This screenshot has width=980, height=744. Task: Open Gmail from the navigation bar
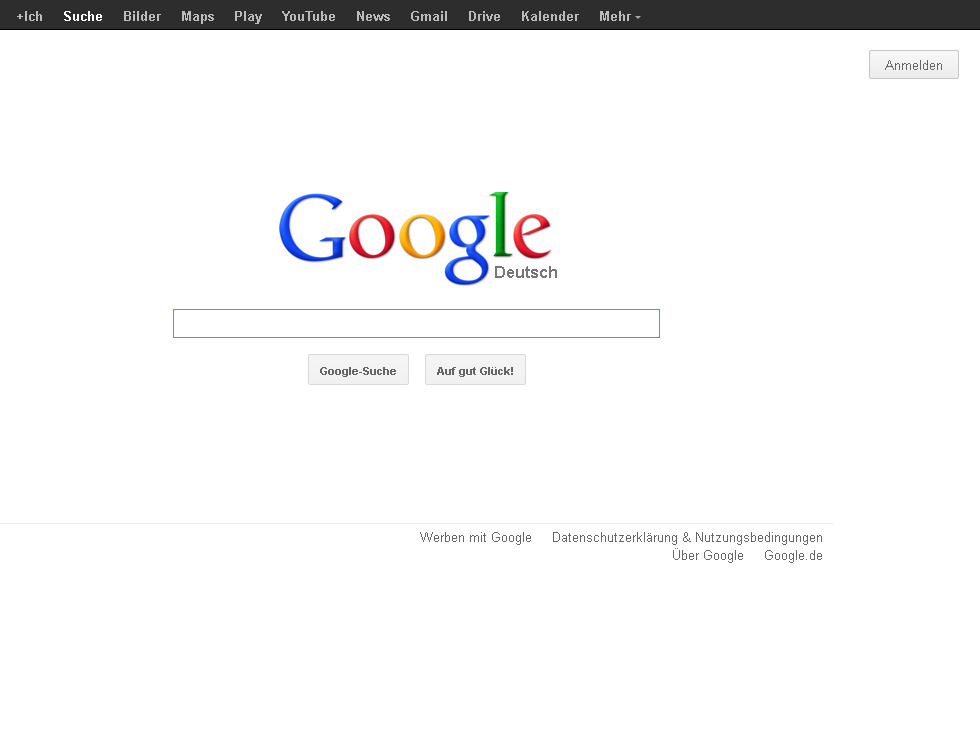429,16
